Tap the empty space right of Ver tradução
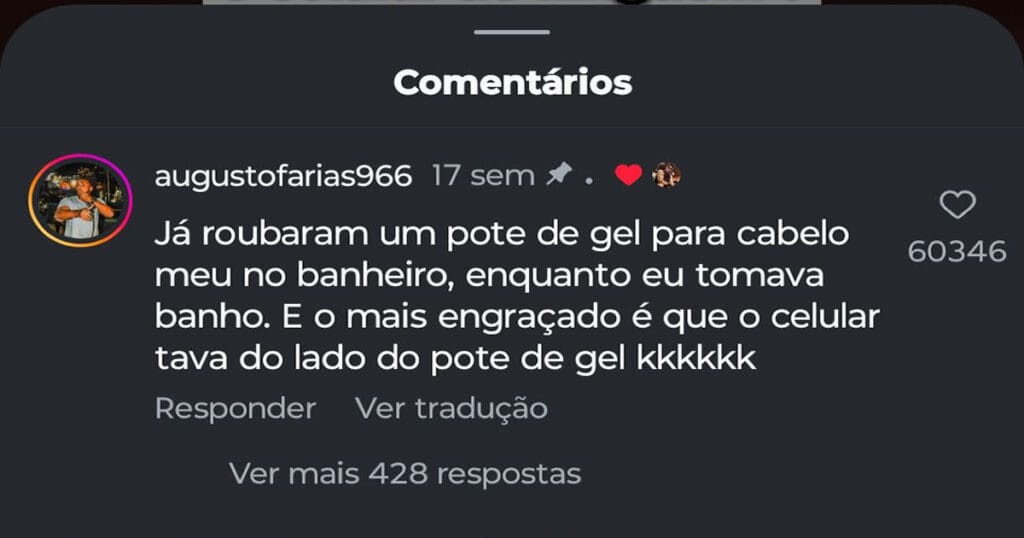 [x=718, y=409]
